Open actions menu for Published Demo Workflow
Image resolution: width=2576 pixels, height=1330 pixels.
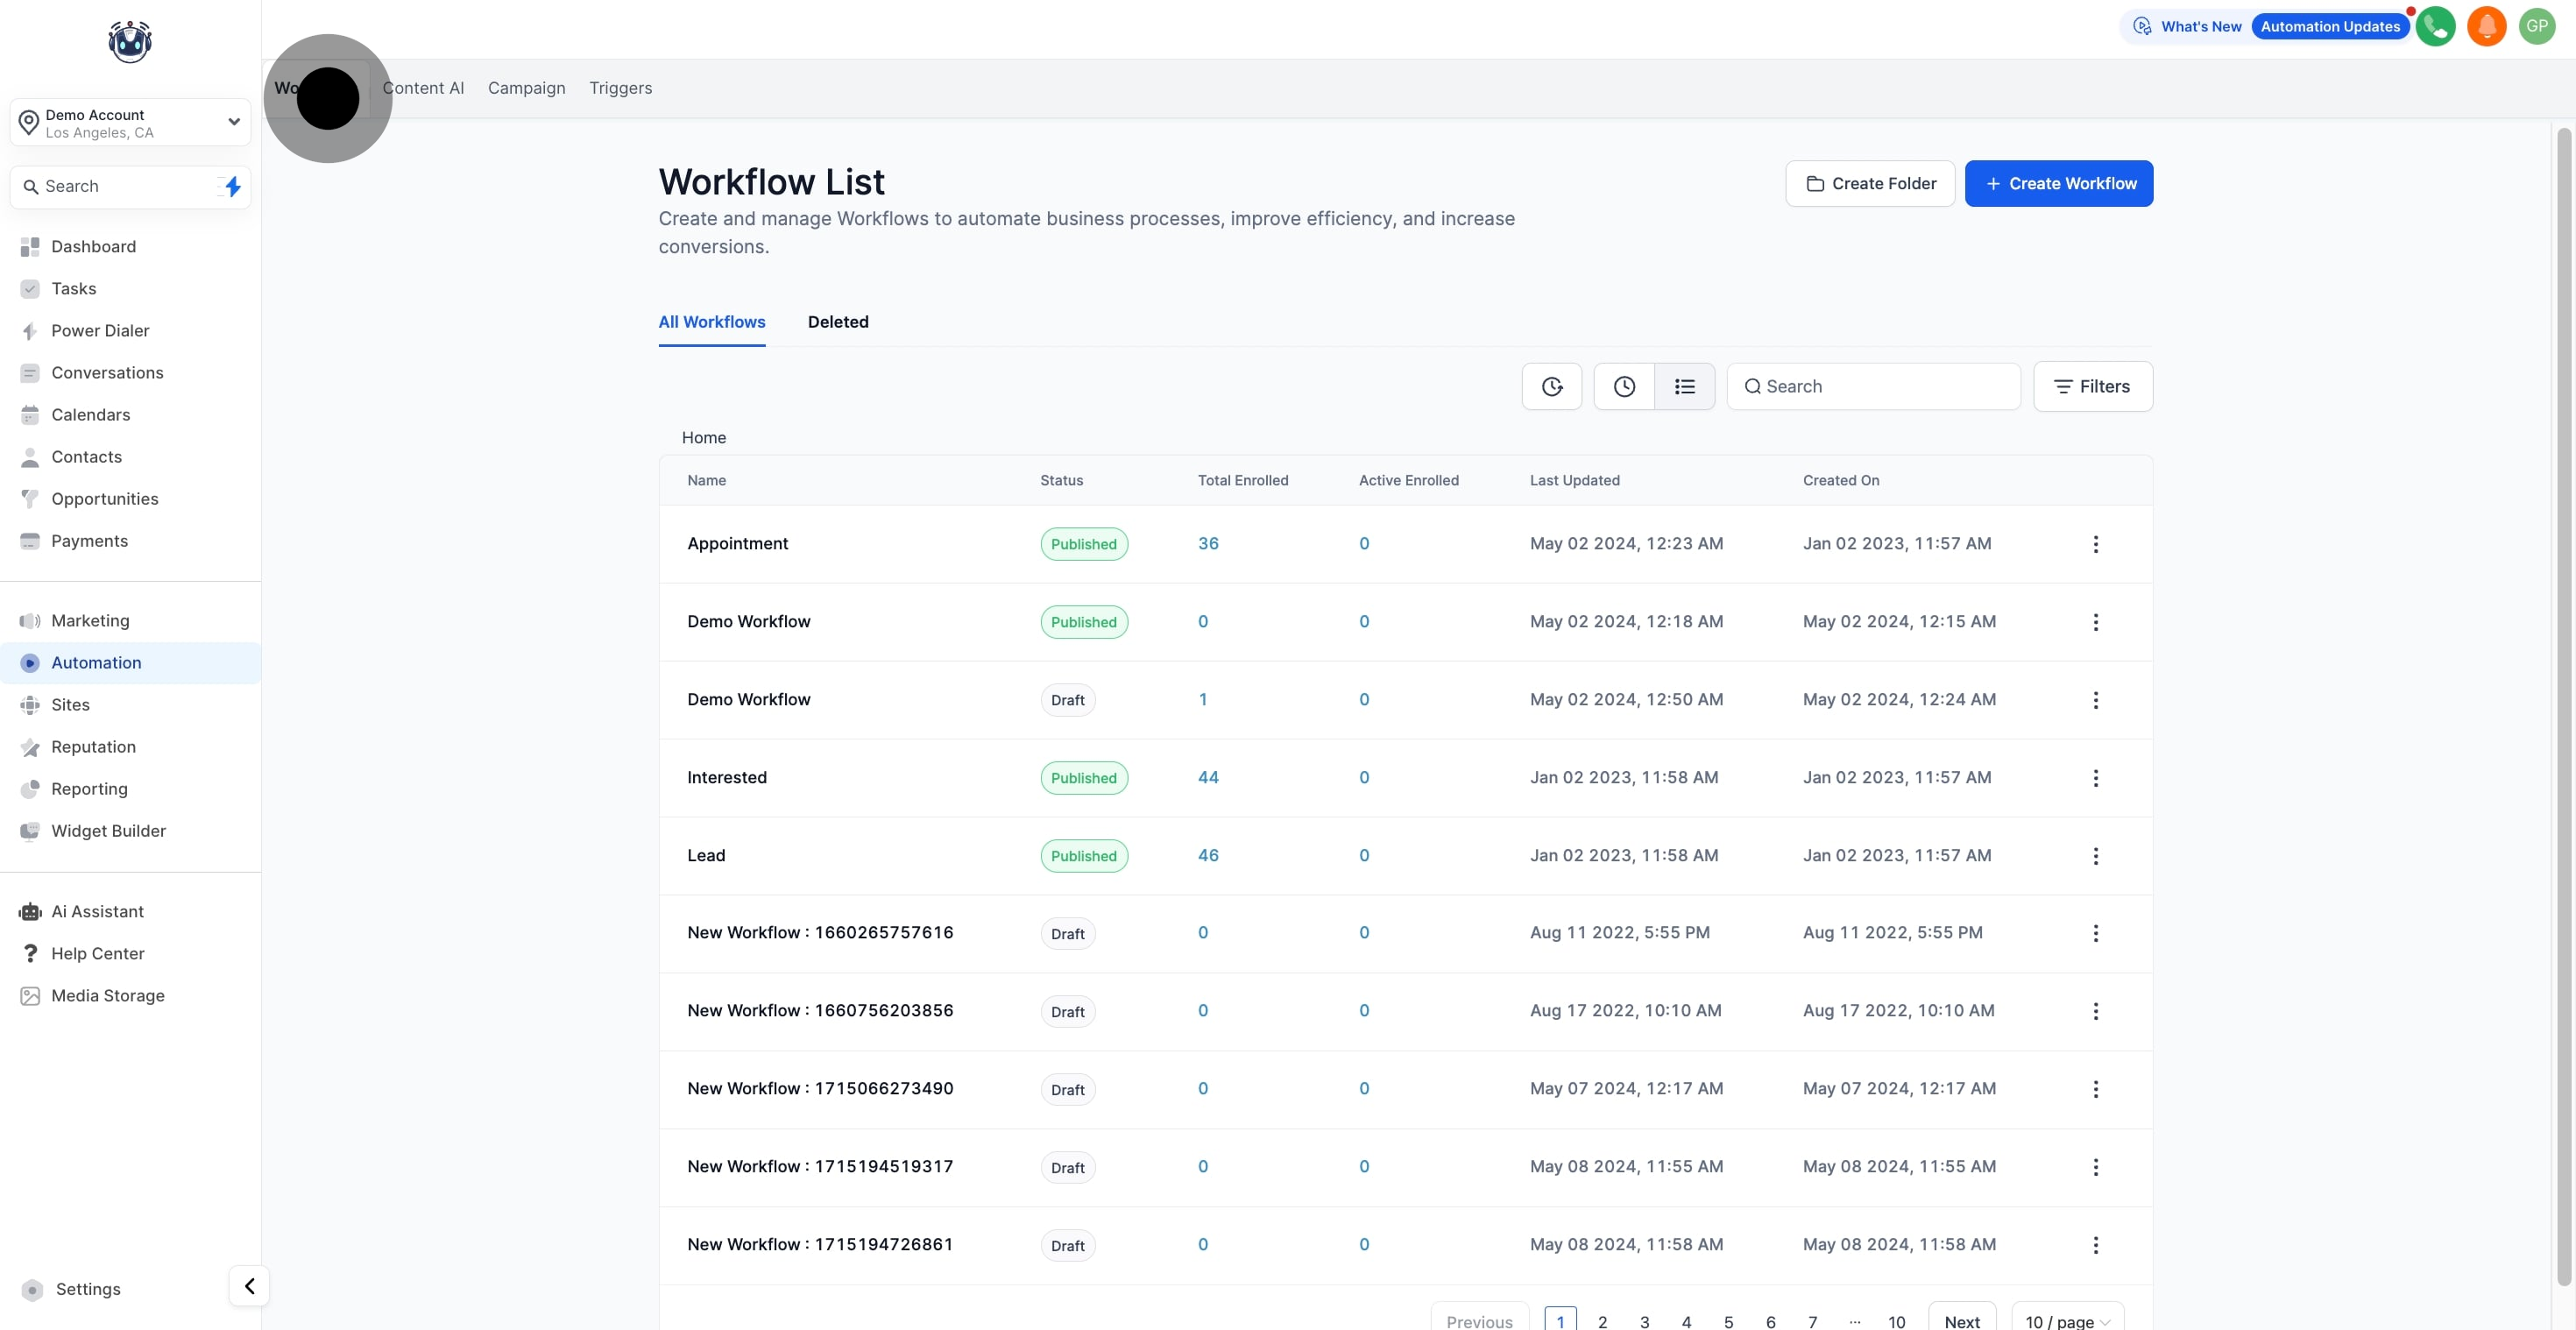[x=2095, y=622]
